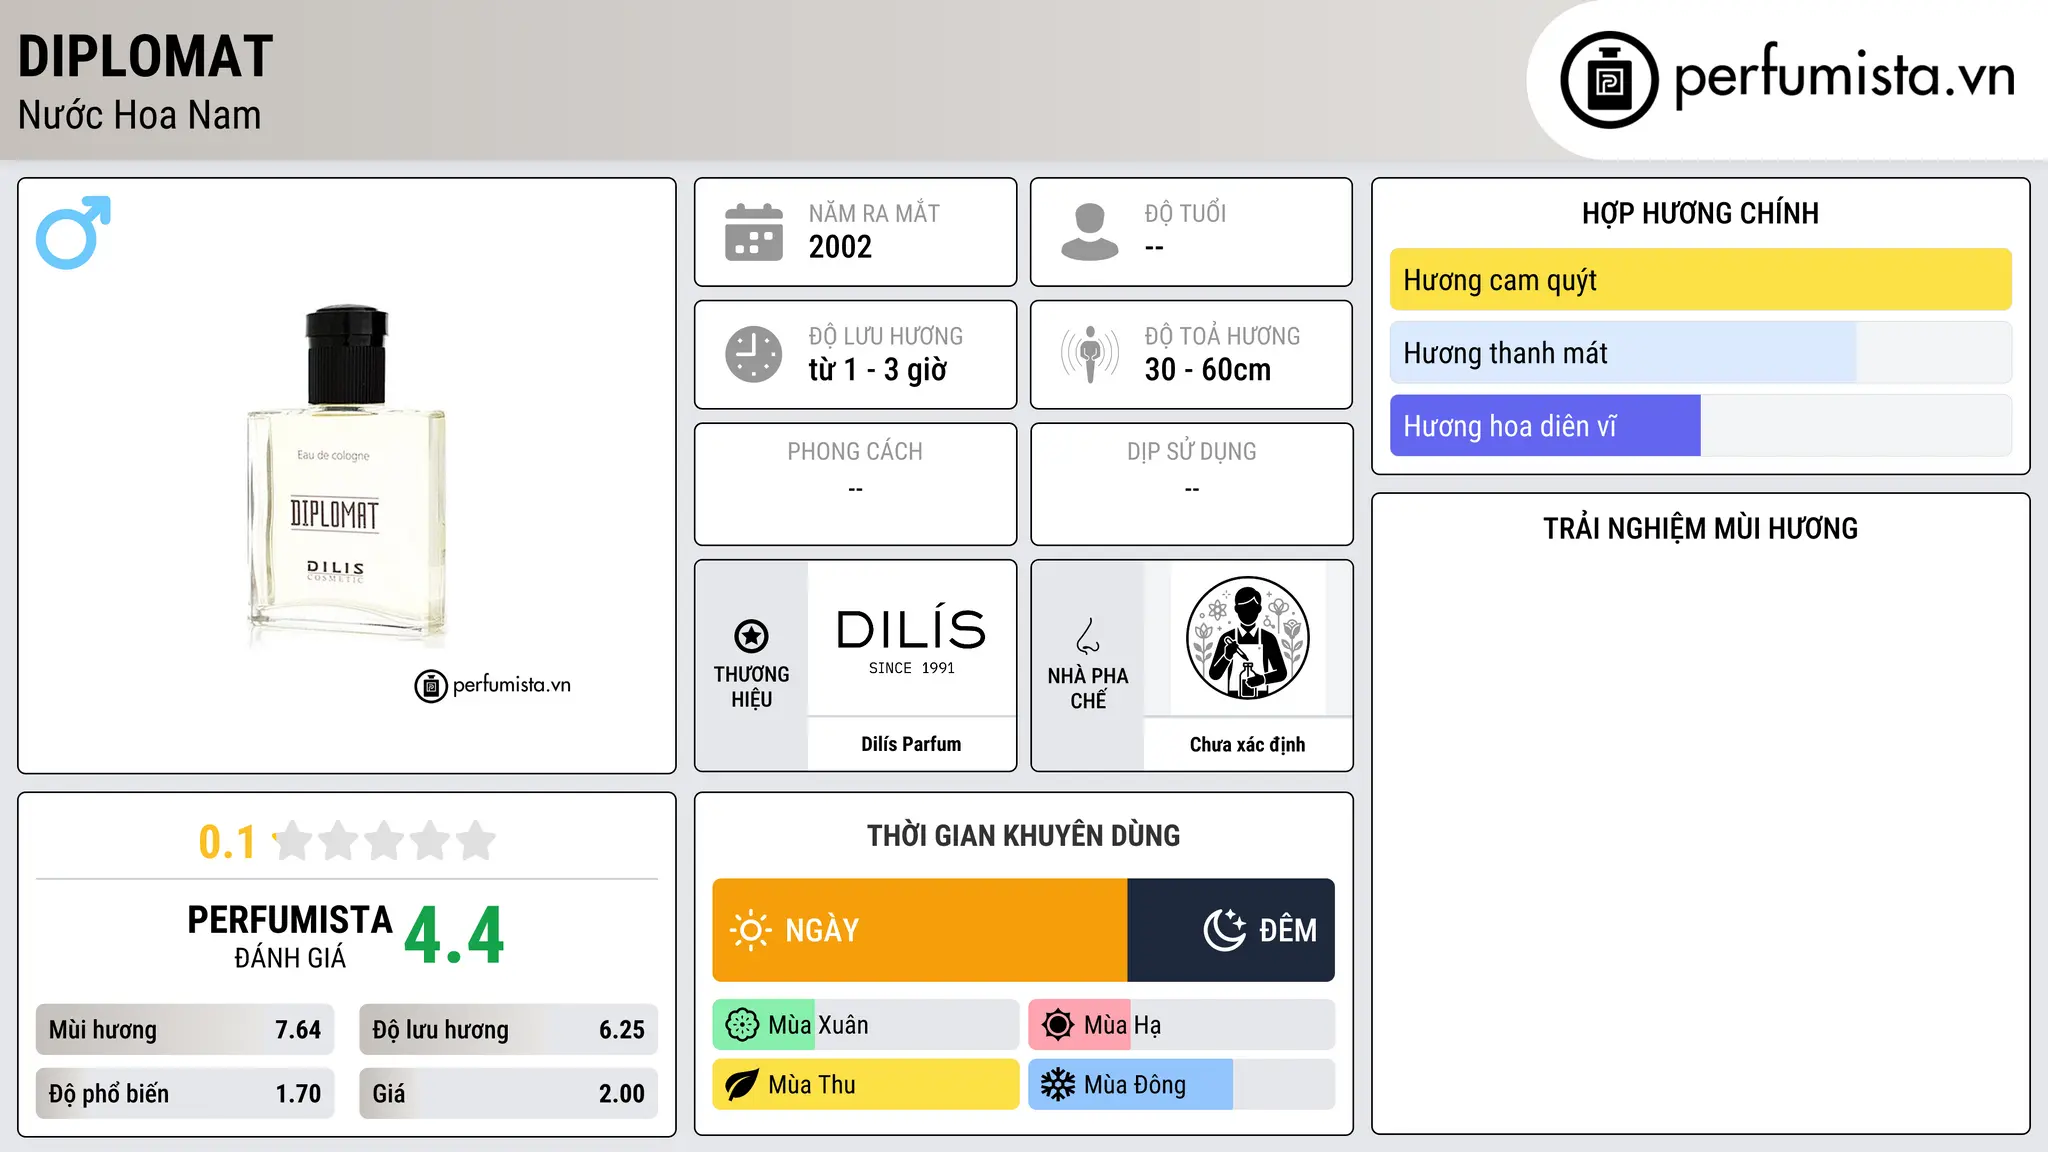2048x1152 pixels.
Task: Click the perfumista.vn site name in header
Action: point(1845,76)
